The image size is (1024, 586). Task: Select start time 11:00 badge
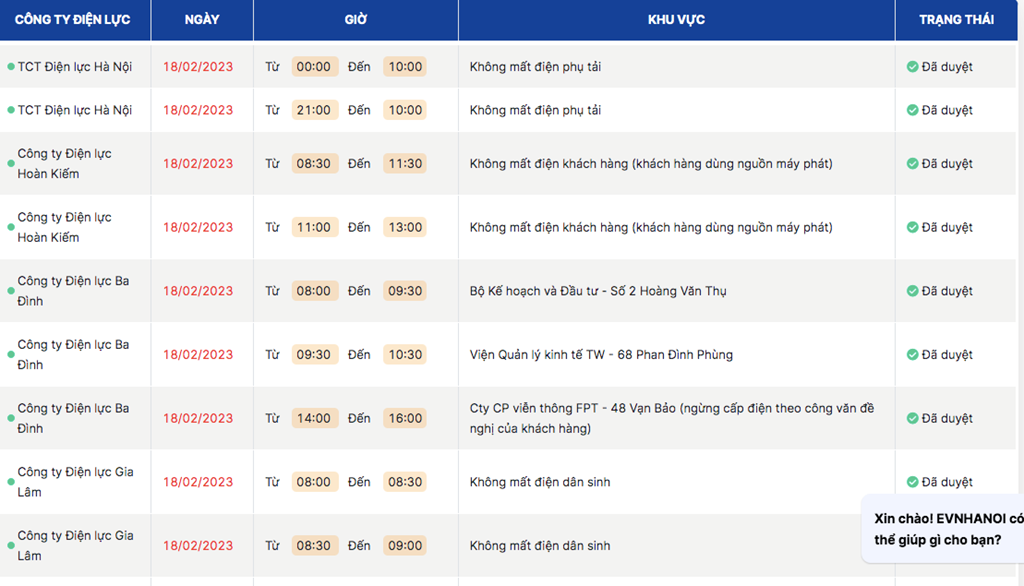tap(314, 227)
